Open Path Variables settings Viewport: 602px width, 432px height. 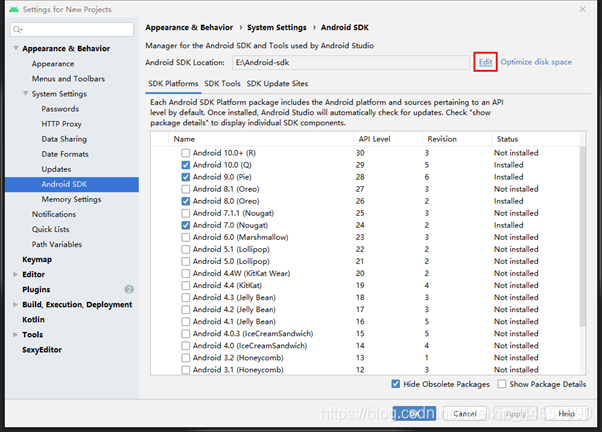point(57,244)
